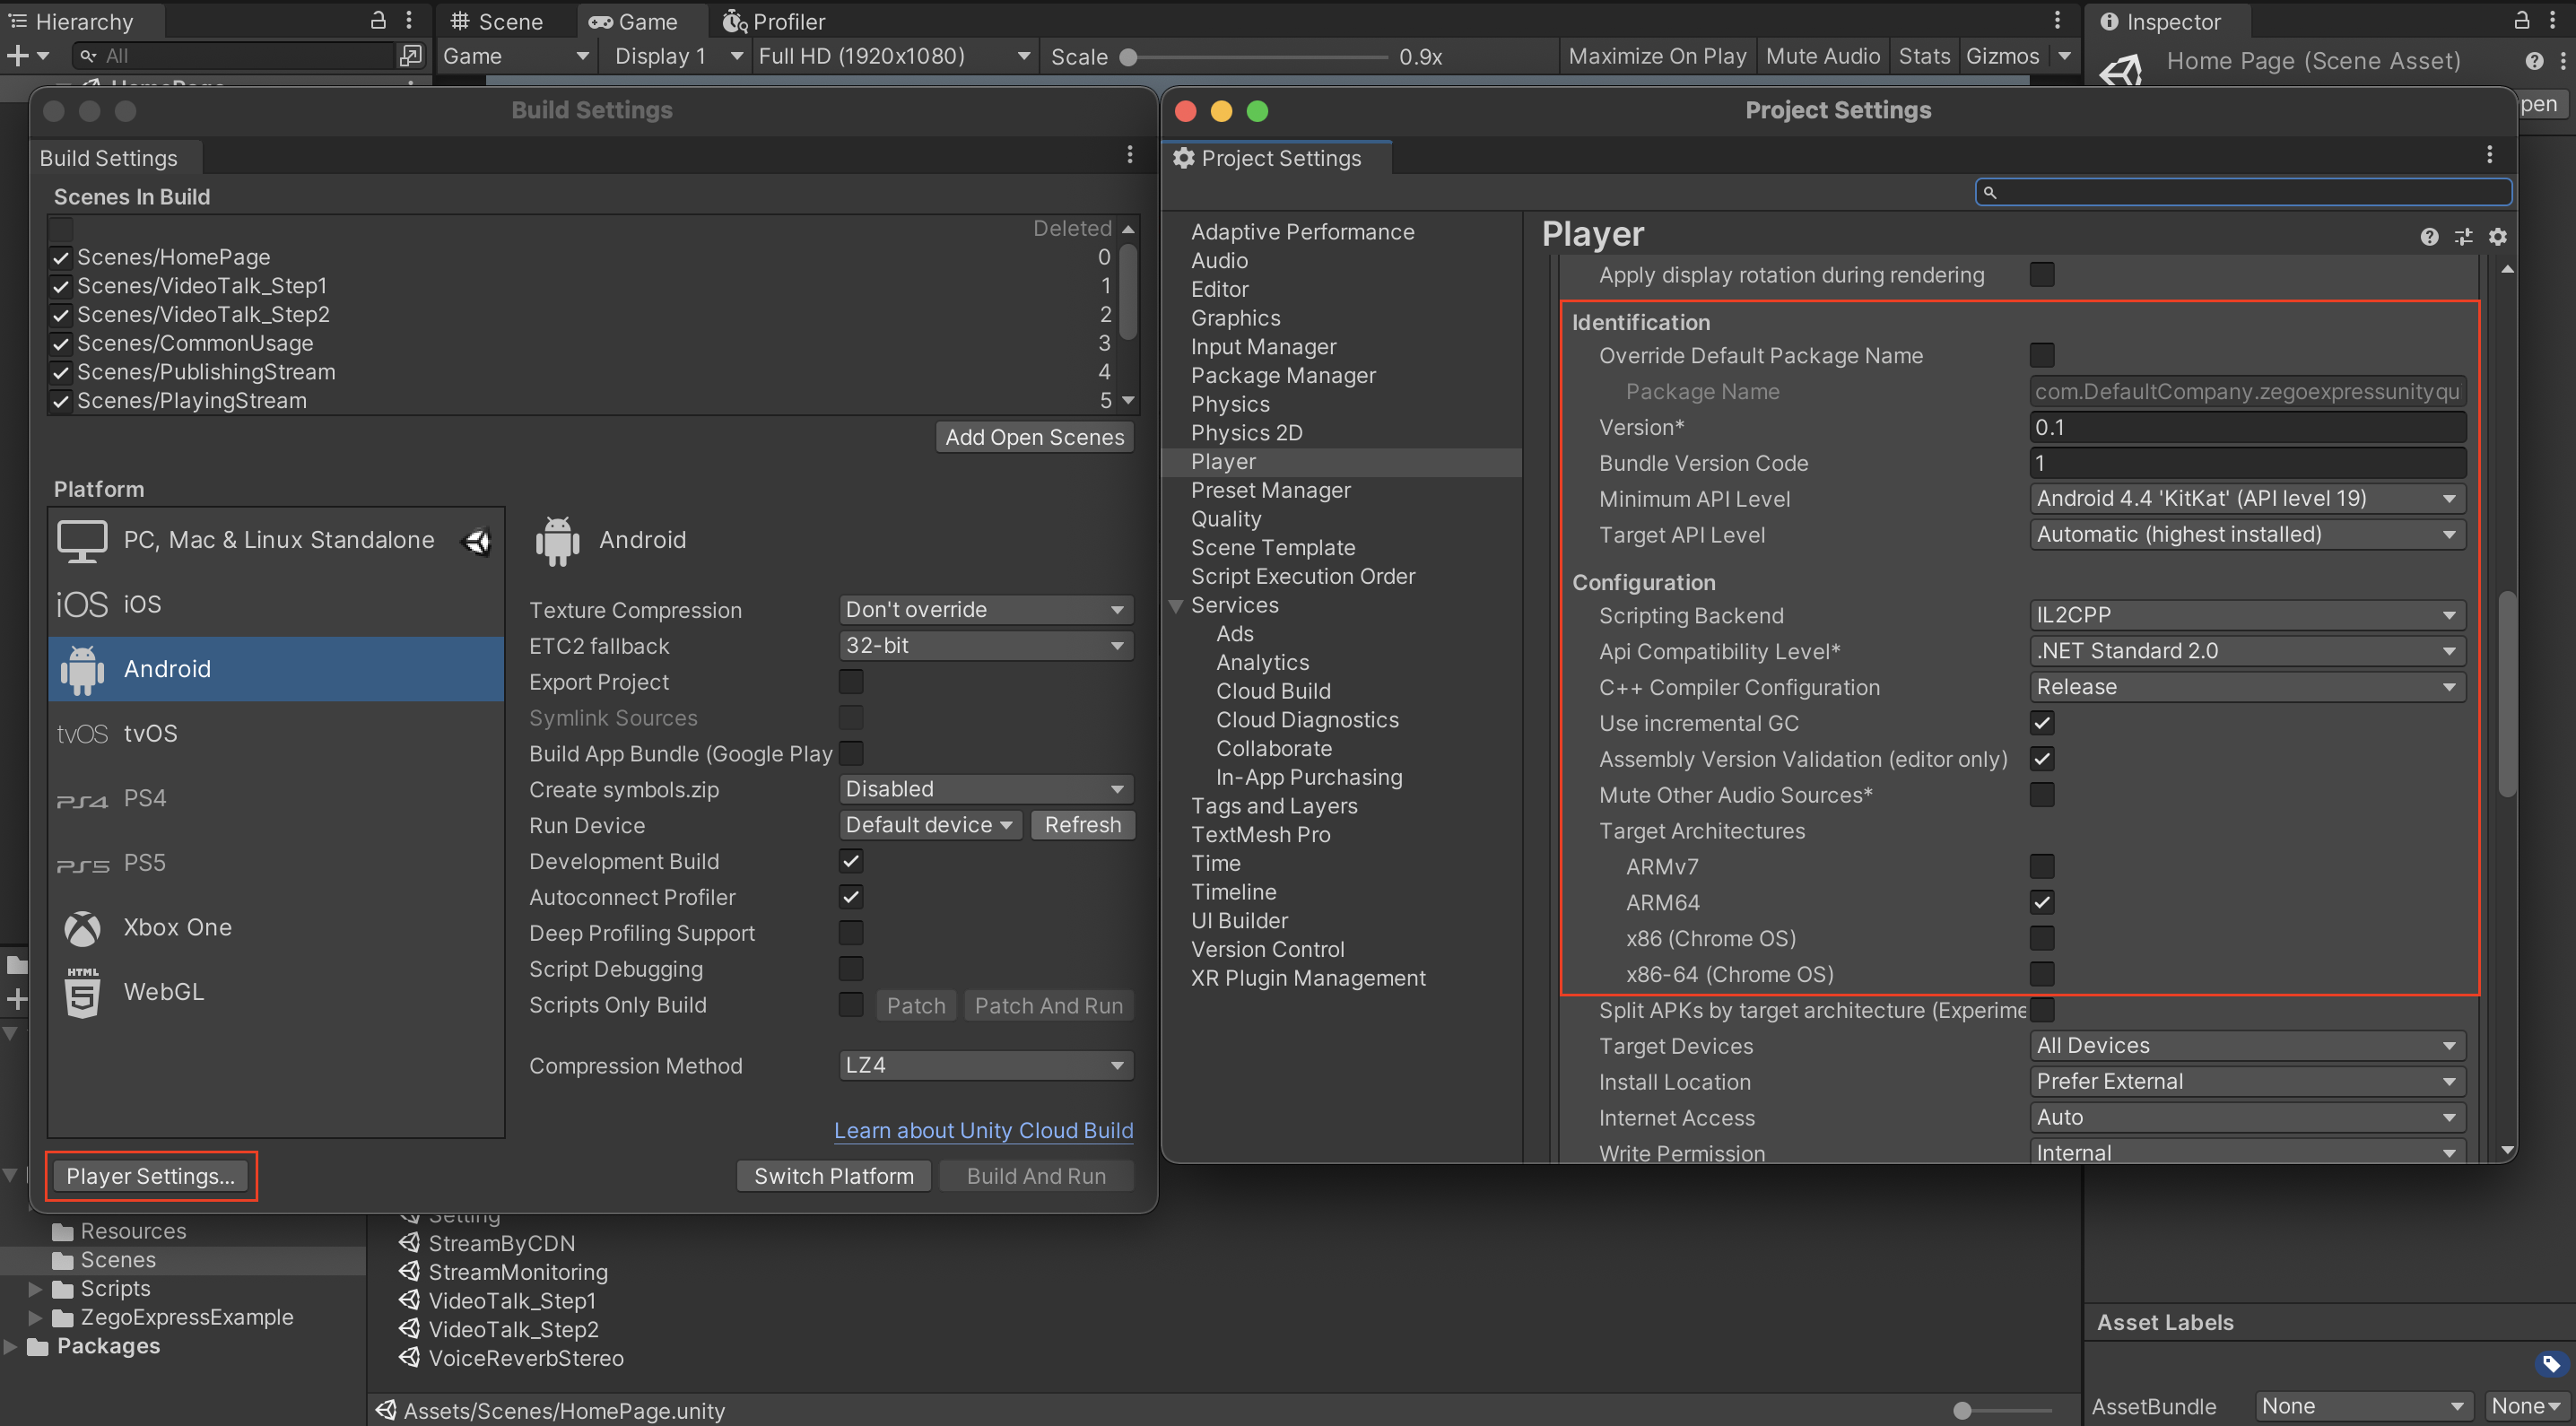
Task: Open the Player settings menu
Action: point(151,1175)
